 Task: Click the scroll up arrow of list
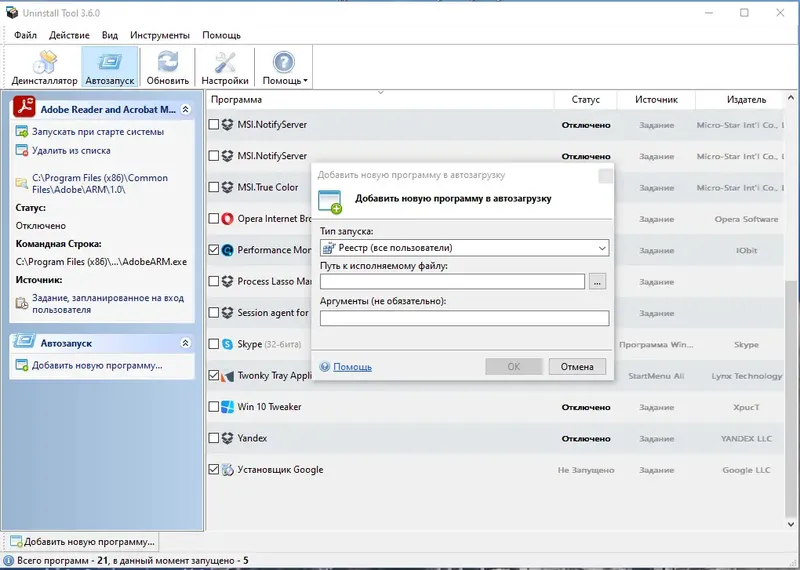click(x=791, y=97)
